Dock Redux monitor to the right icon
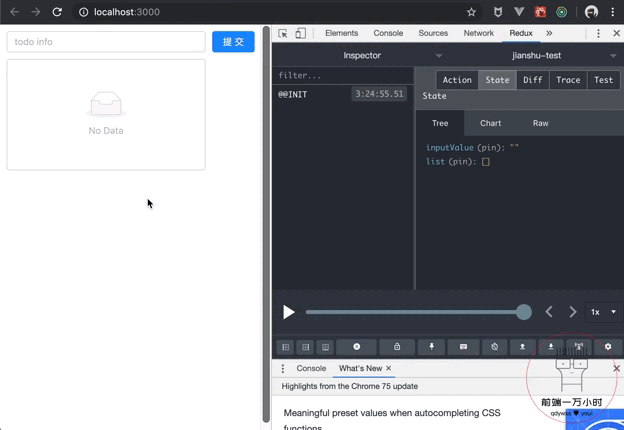 coord(305,347)
